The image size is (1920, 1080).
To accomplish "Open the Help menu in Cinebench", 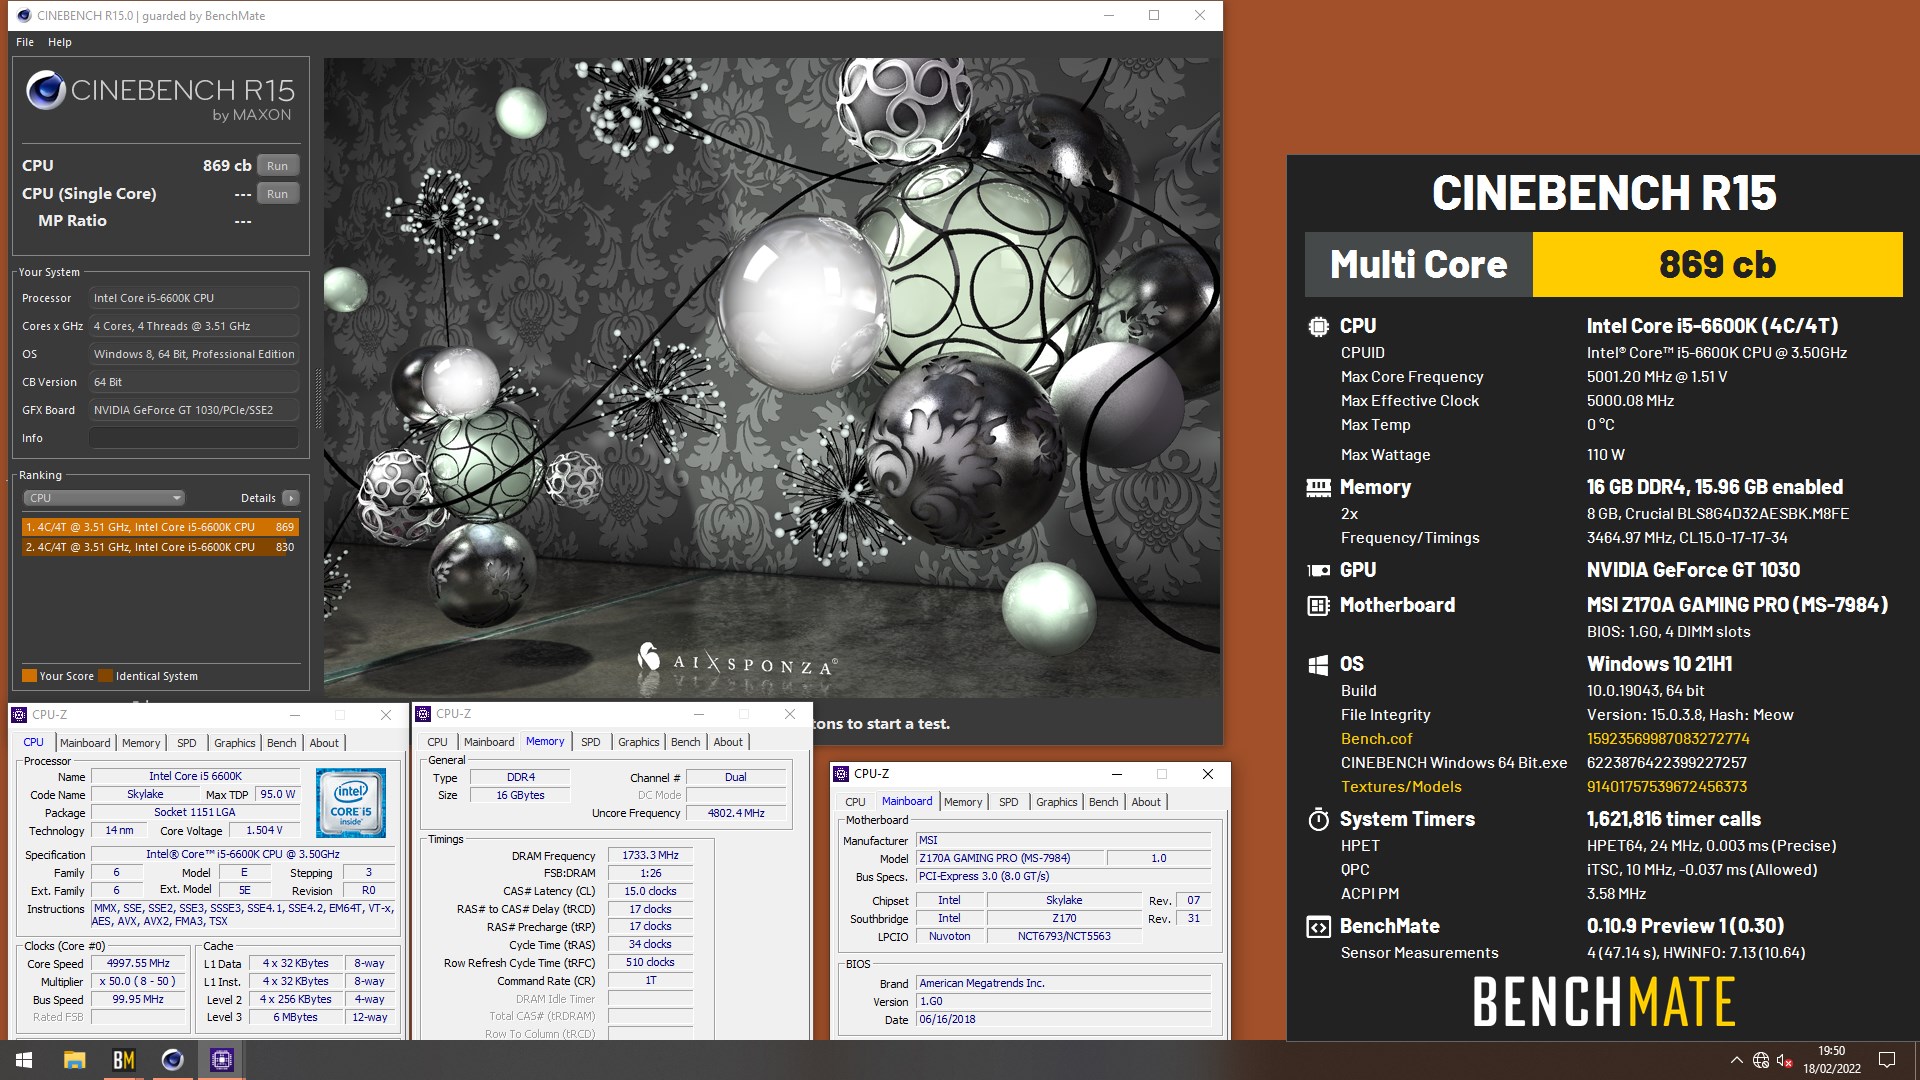I will point(60,42).
